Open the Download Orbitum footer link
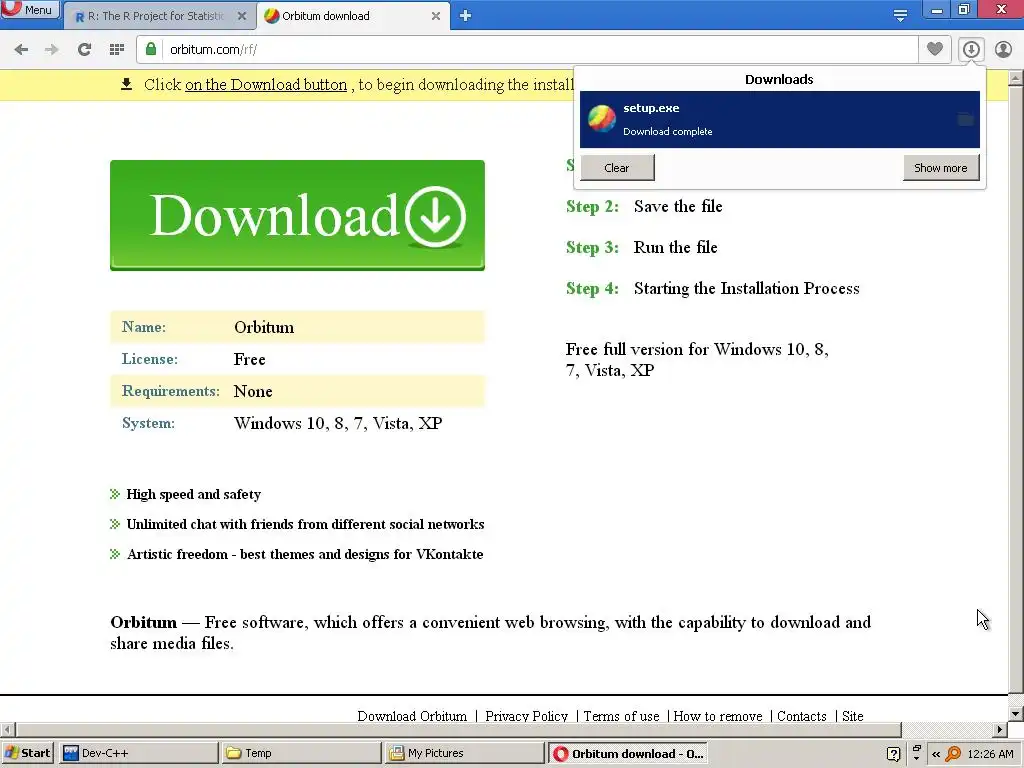 point(412,716)
